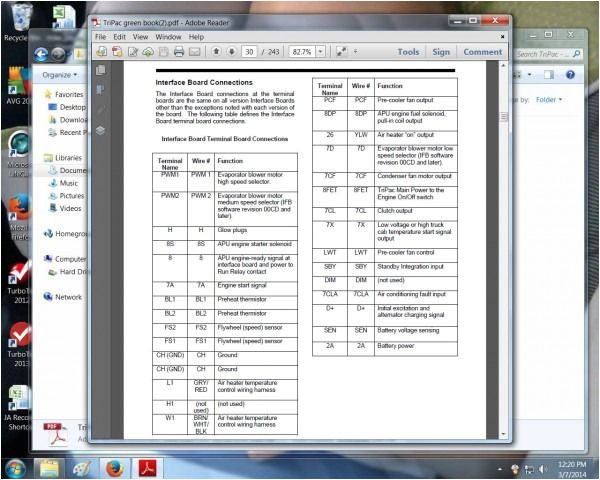The height and width of the screenshot is (480, 600).
Task: Open the Layers side panel
Action: tap(100, 130)
